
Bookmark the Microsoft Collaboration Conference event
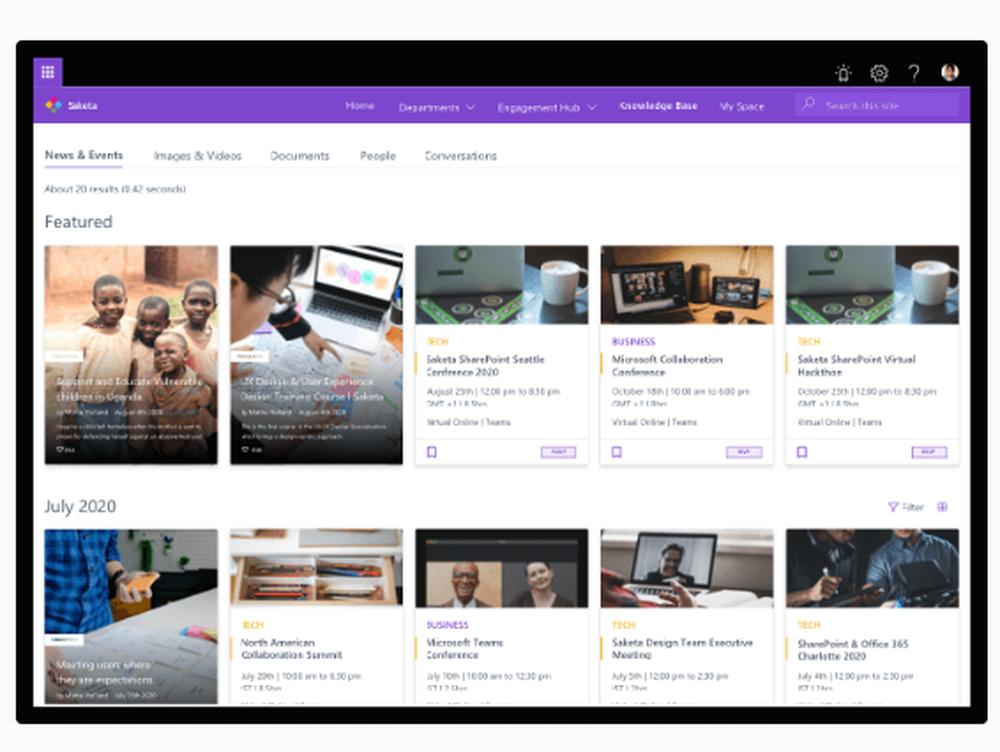click(617, 452)
